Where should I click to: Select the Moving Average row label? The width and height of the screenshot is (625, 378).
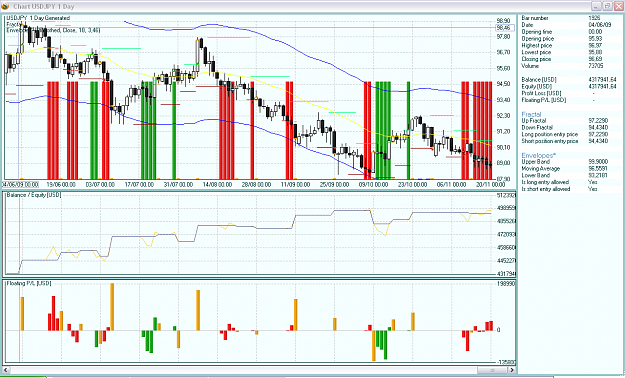pyautogui.click(x=540, y=169)
